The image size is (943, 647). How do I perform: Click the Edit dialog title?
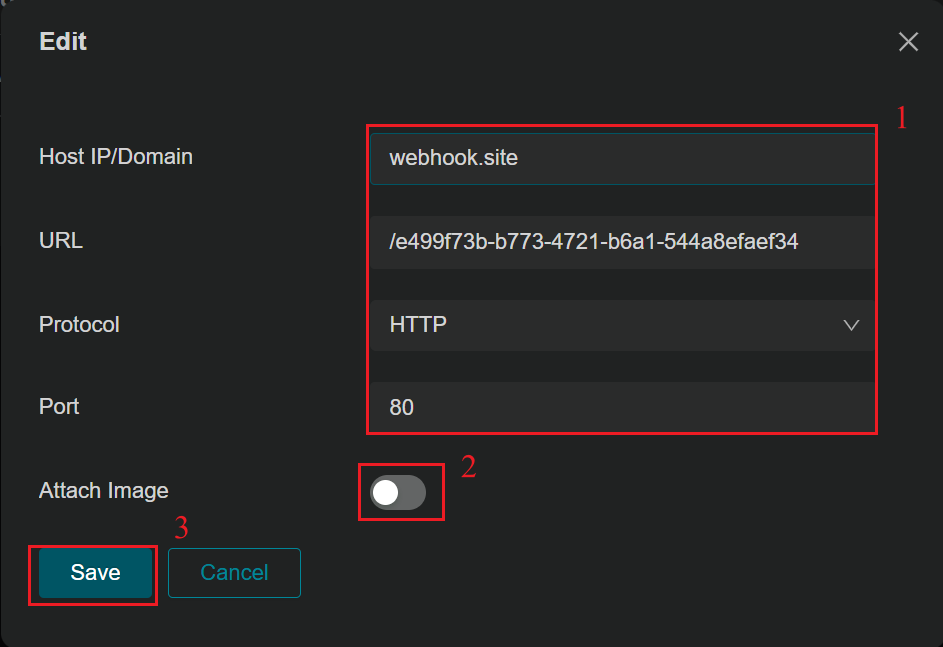(62, 41)
